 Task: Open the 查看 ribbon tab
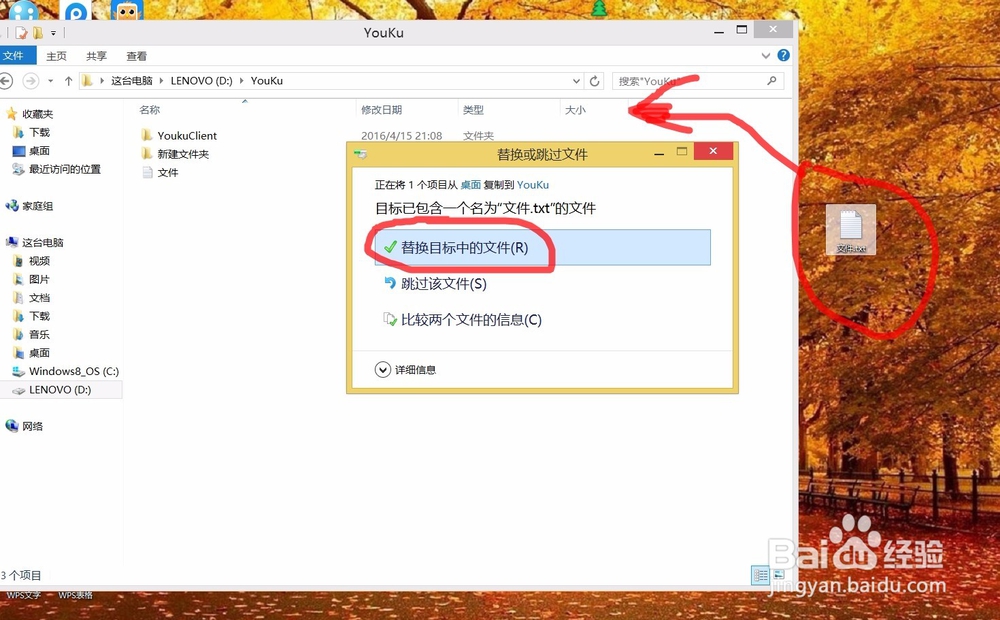click(x=136, y=56)
